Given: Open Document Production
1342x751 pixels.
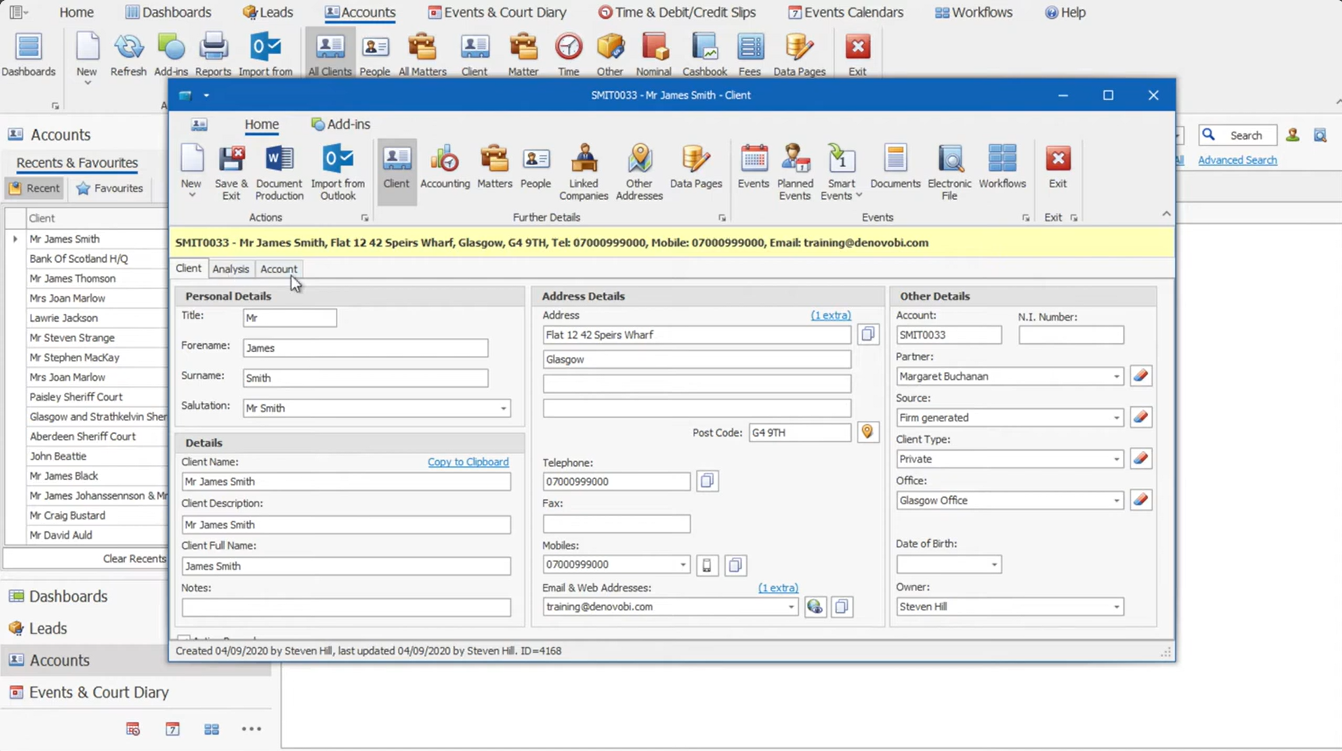Looking at the screenshot, I should coord(278,170).
